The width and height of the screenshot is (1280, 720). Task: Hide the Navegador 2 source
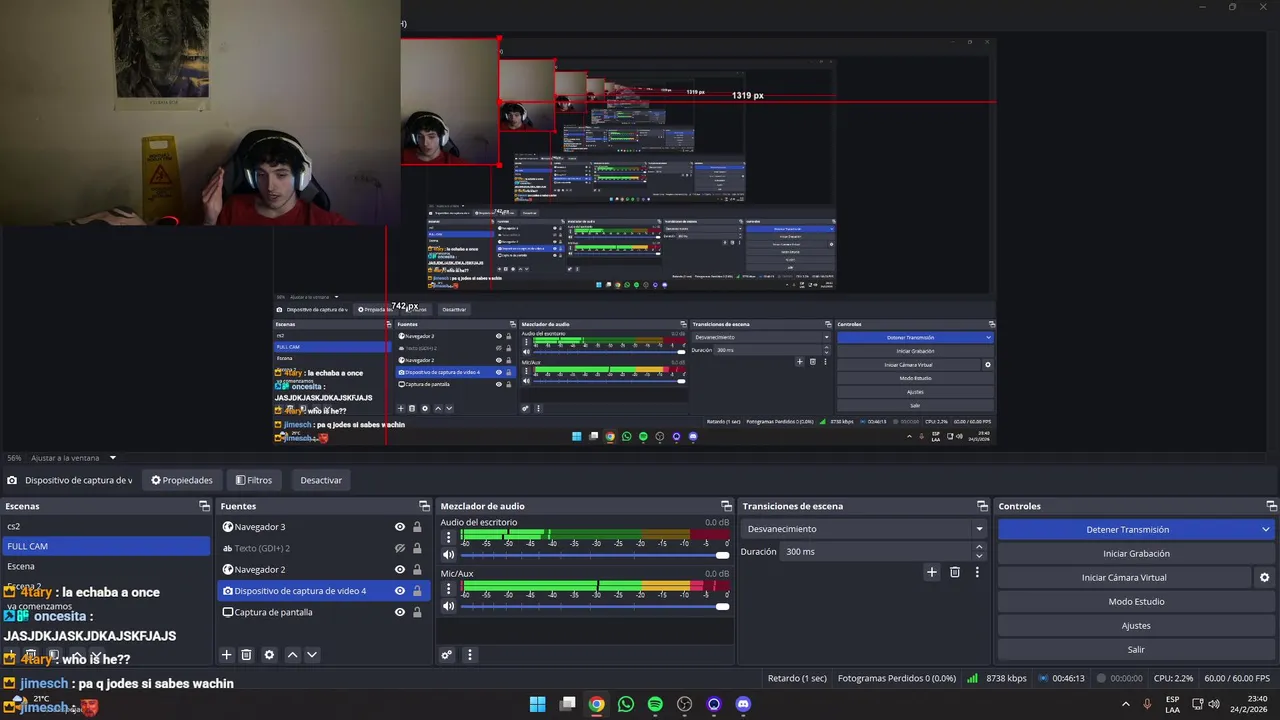pos(400,569)
